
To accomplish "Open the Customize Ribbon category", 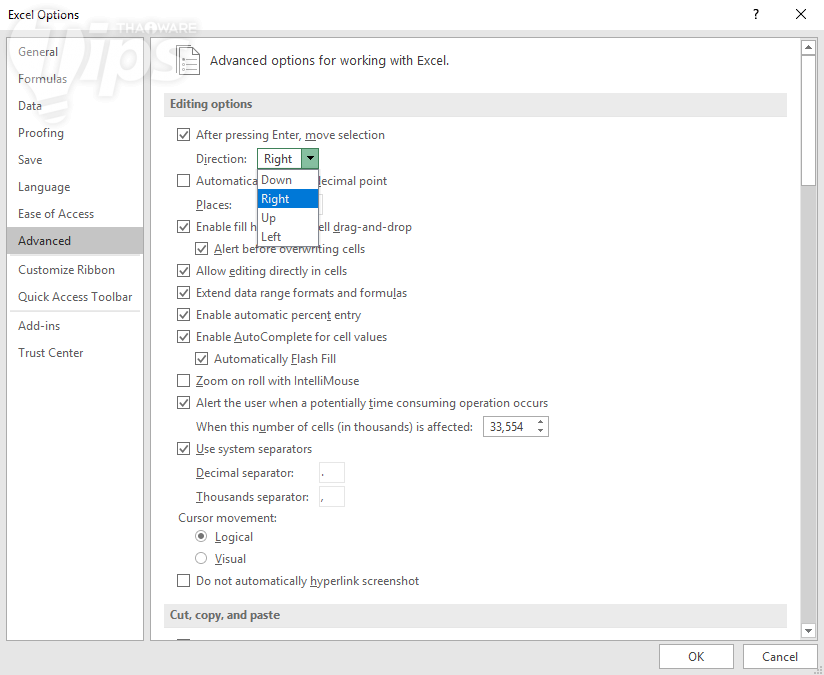I will (75, 270).
